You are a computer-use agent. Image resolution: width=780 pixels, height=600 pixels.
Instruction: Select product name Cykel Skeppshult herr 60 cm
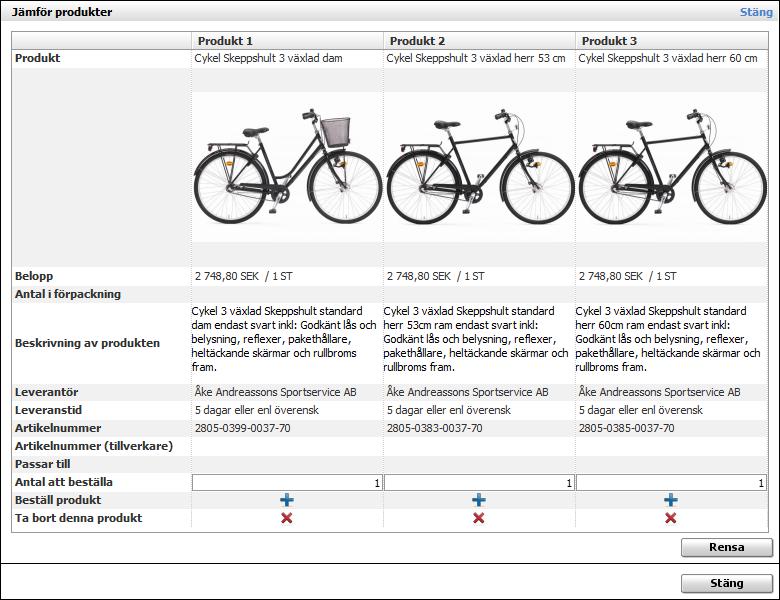(x=668, y=58)
